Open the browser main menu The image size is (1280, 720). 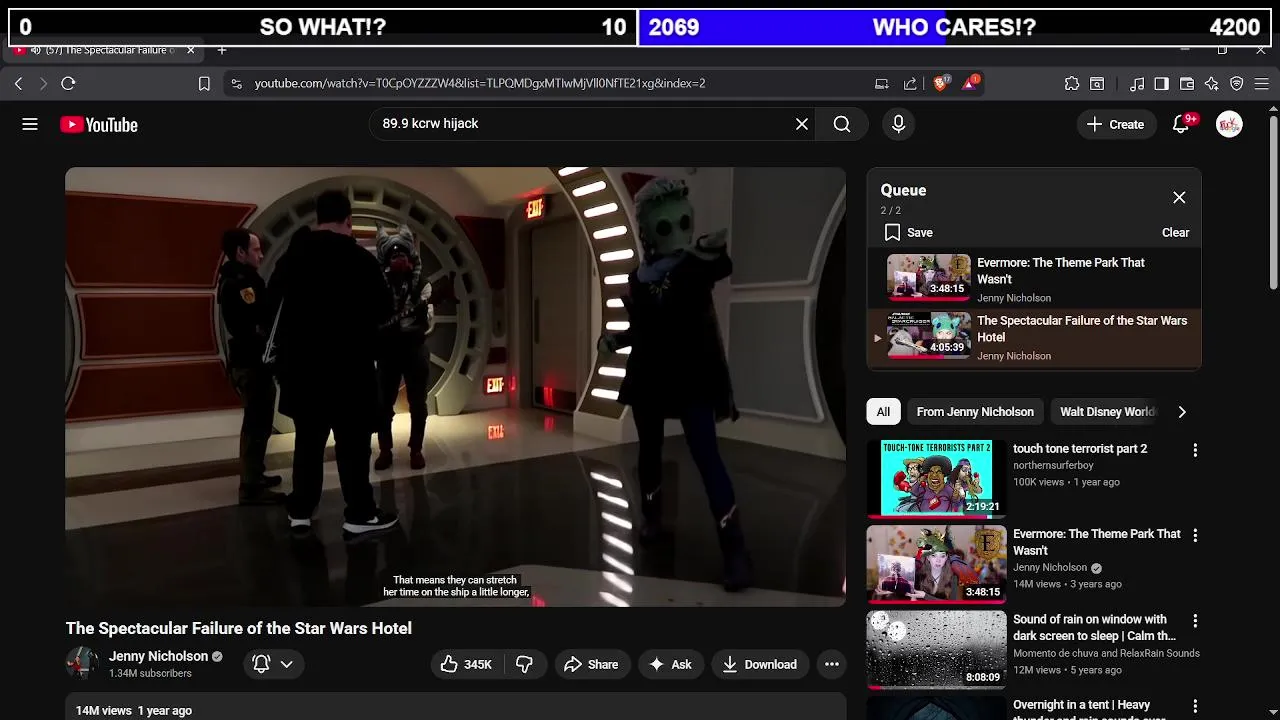pos(1262,84)
